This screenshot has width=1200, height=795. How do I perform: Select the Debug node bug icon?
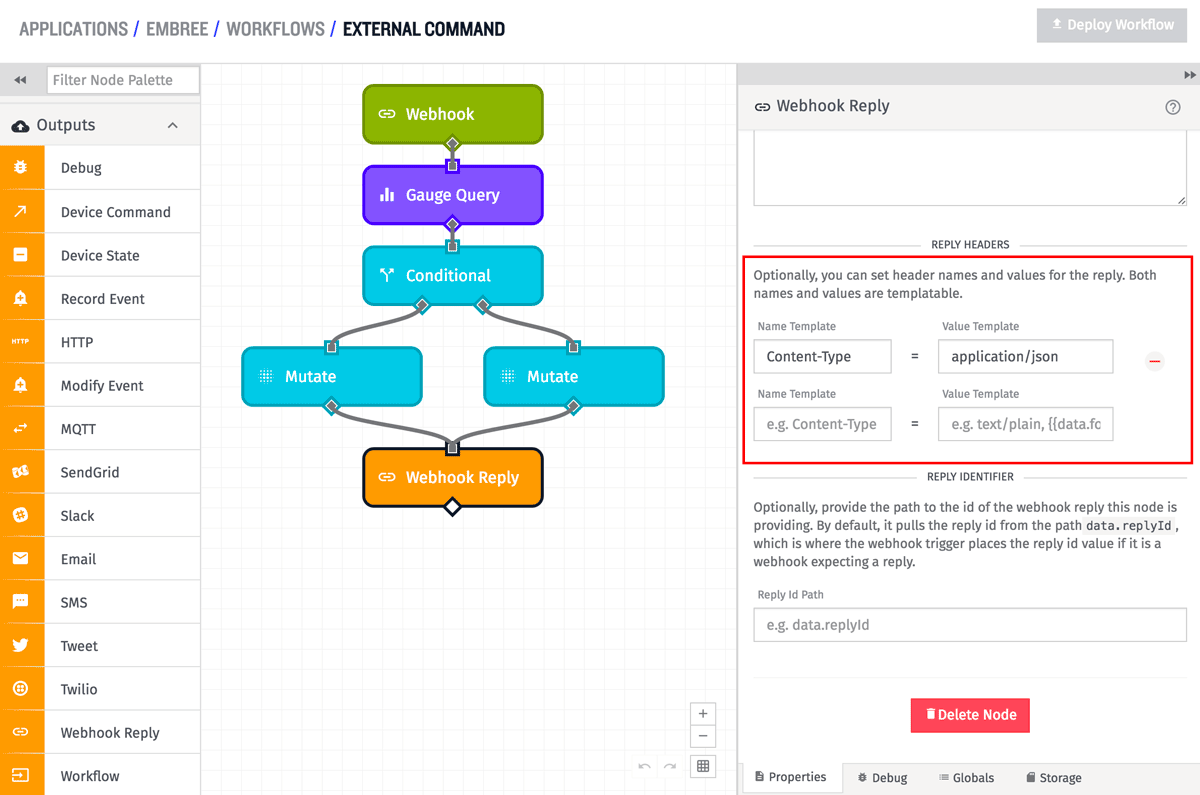[x=21, y=168]
